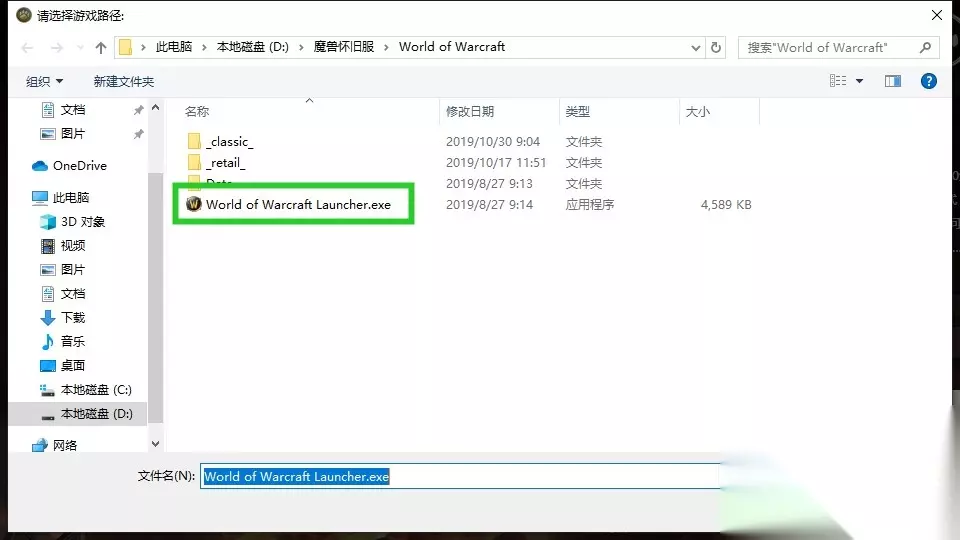Click the Launcher.exe WoW icon
The width and height of the screenshot is (960, 540).
(193, 204)
